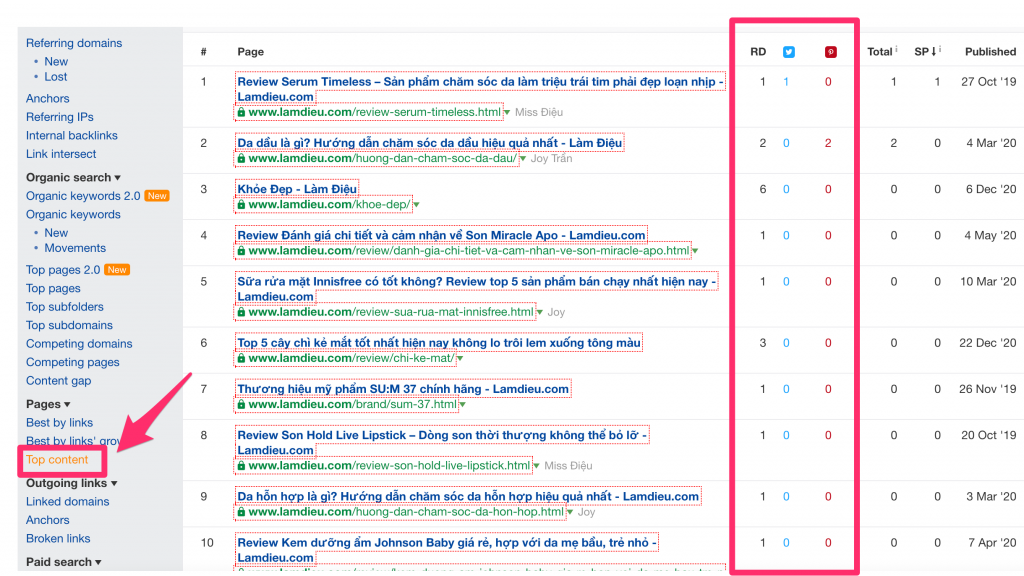Click lock icon beside review-serum-timeless URL
Screen dimensions: 1024x576
pos(241,112)
